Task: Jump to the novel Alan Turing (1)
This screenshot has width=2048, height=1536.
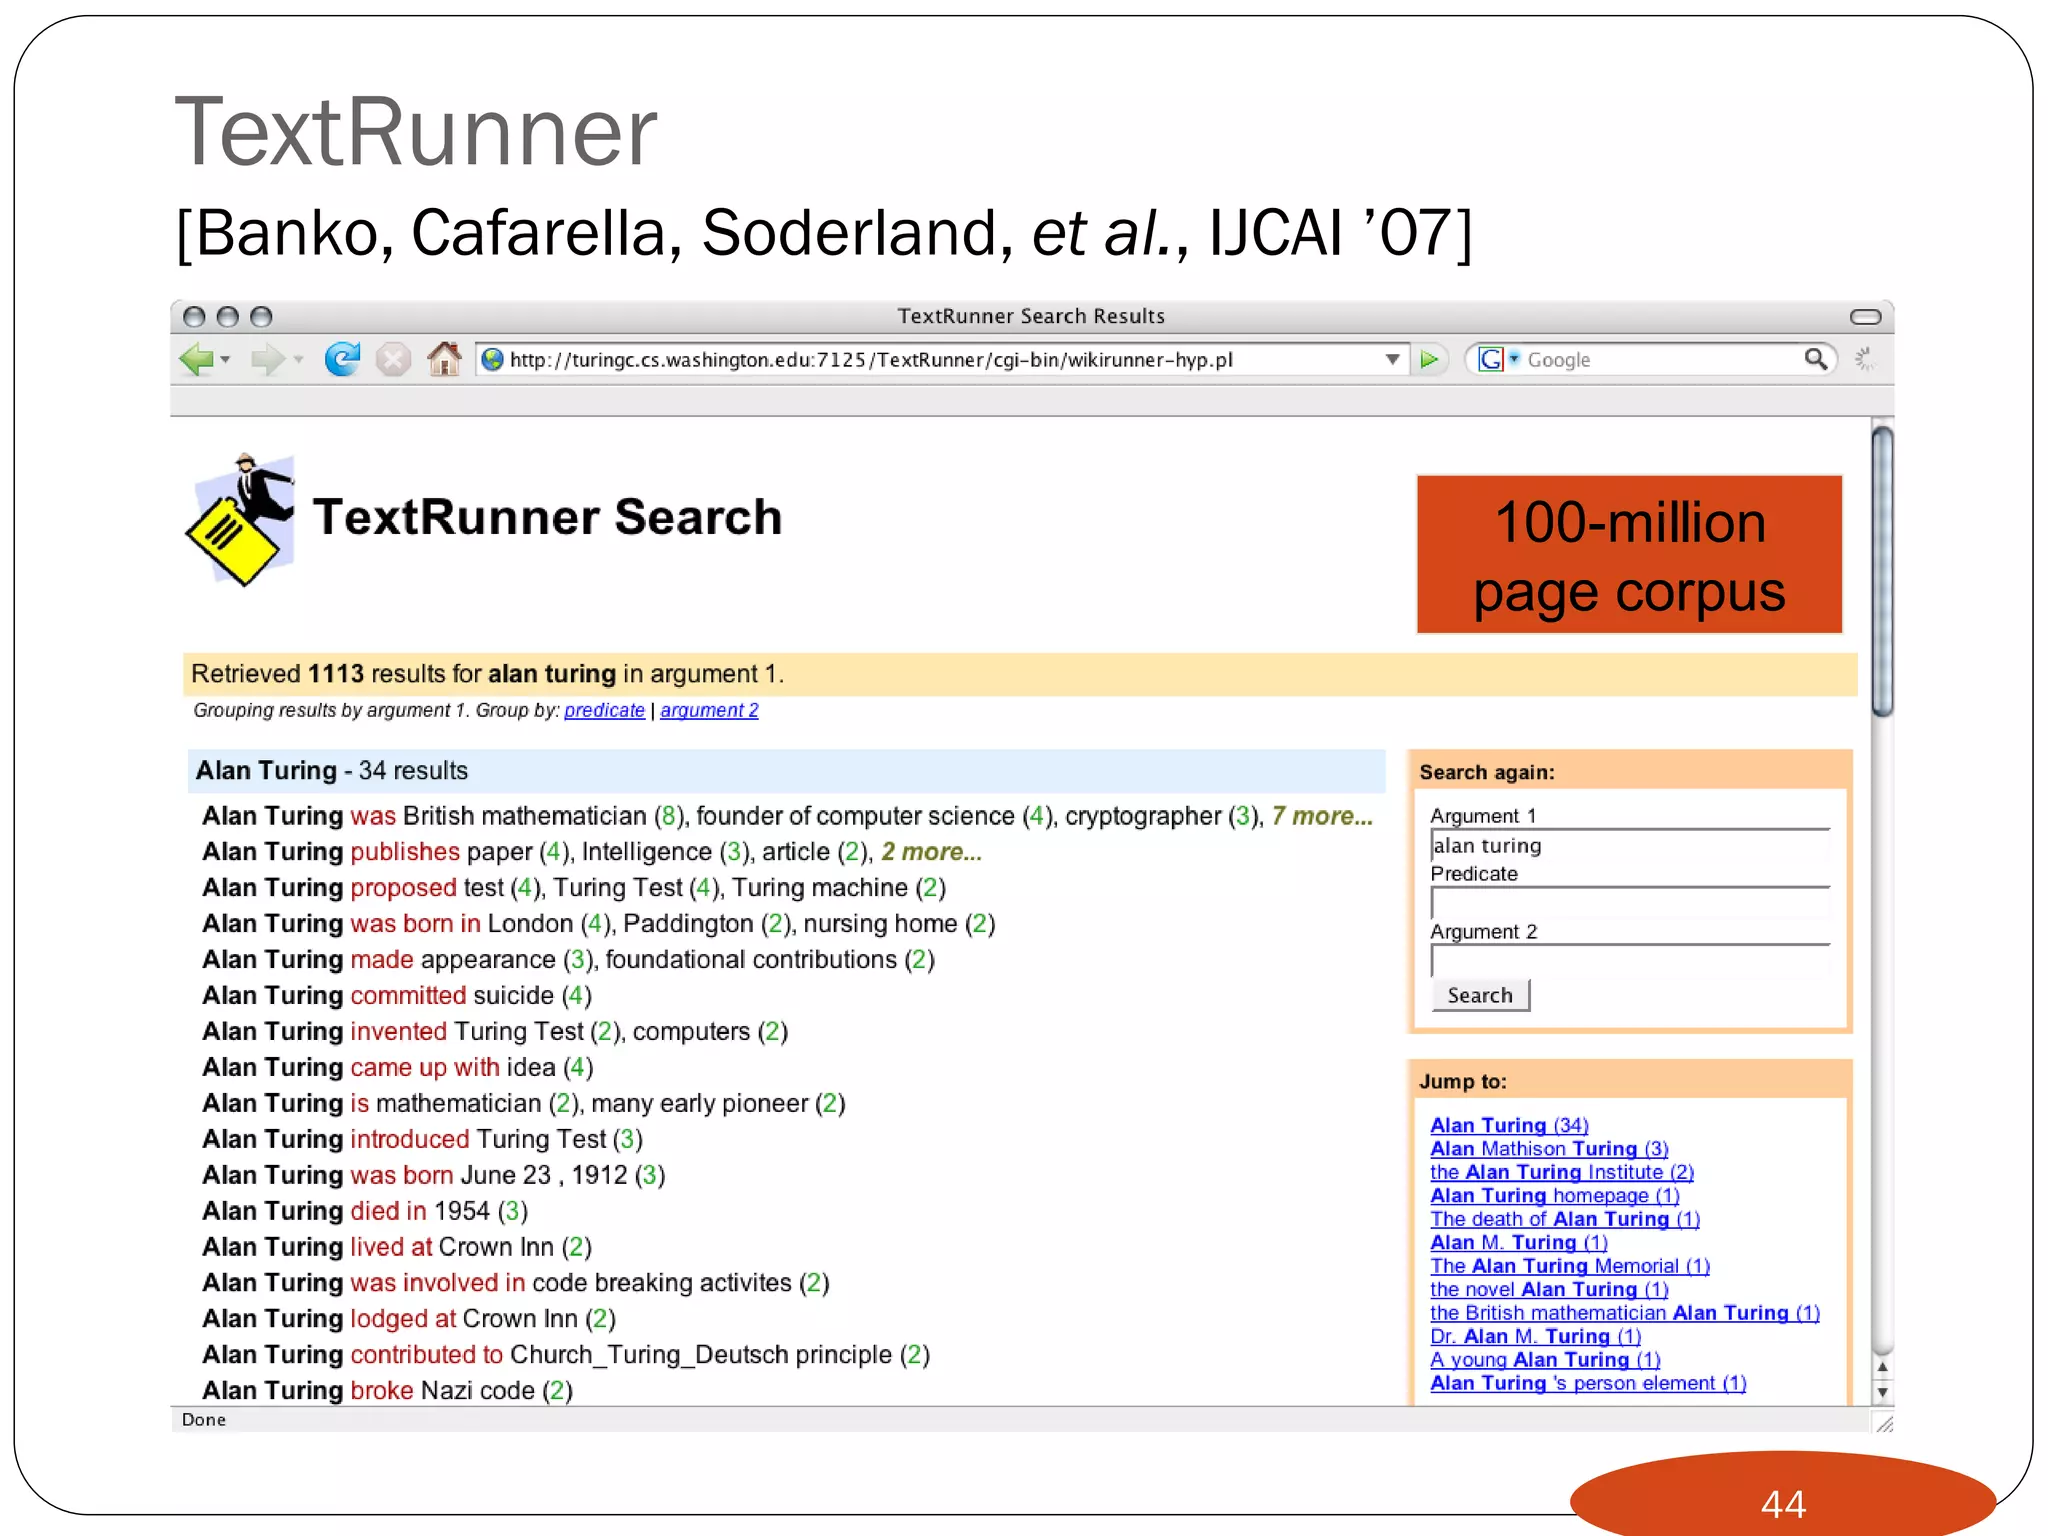Action: click(x=1549, y=1289)
